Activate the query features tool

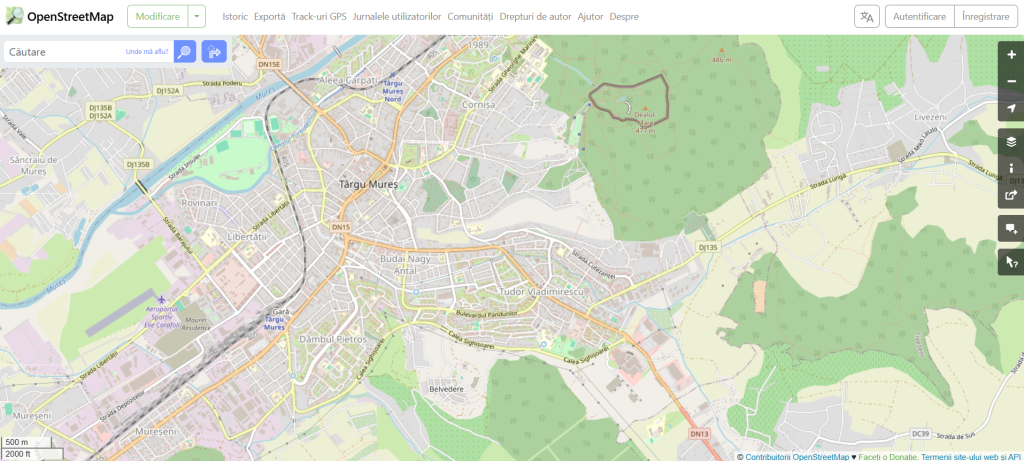click(1011, 262)
